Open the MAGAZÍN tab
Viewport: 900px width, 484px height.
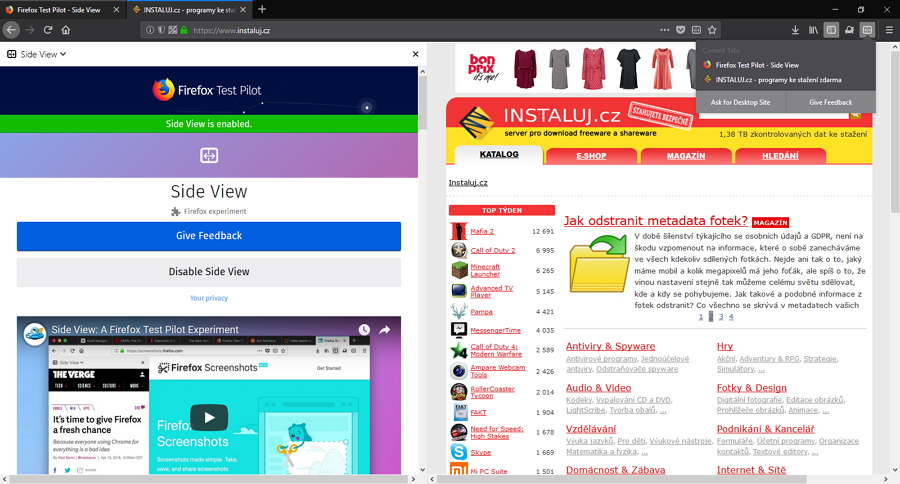click(x=686, y=156)
